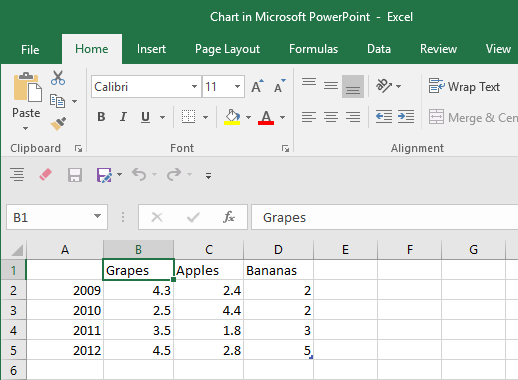
Task: Apply yellow fill color bucket
Action: coord(232,117)
